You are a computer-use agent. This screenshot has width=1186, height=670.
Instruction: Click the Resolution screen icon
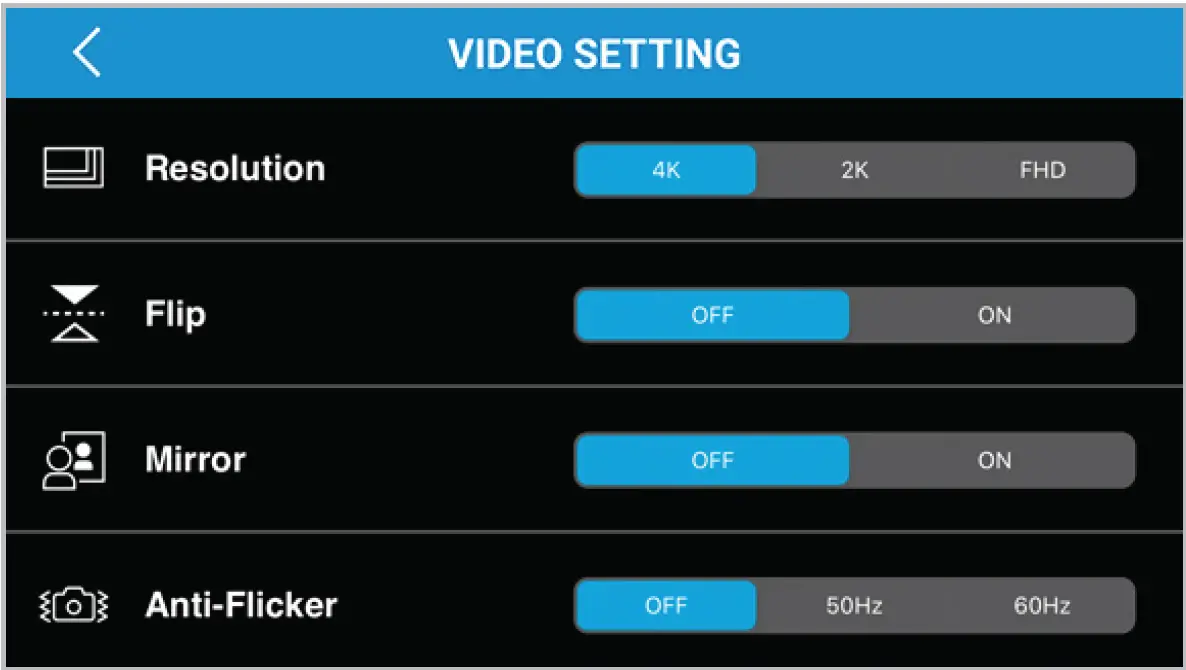pos(73,167)
